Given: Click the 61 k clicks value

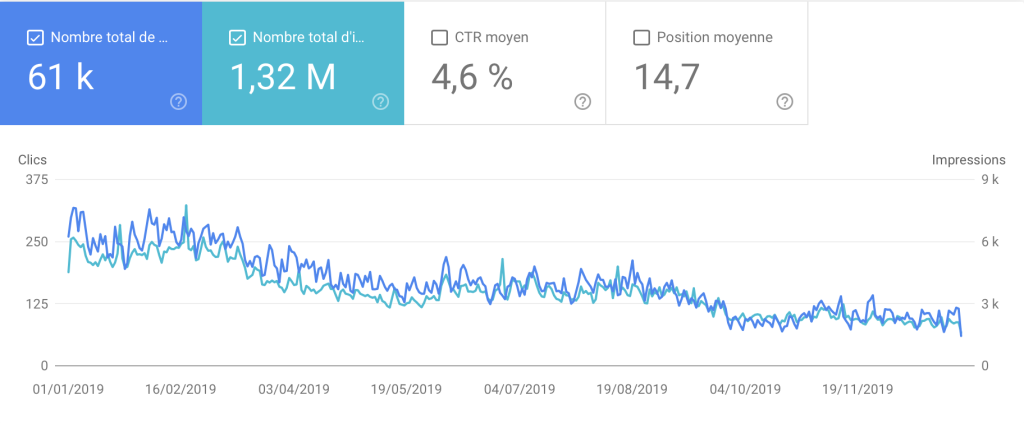Looking at the screenshot, I should (x=61, y=77).
